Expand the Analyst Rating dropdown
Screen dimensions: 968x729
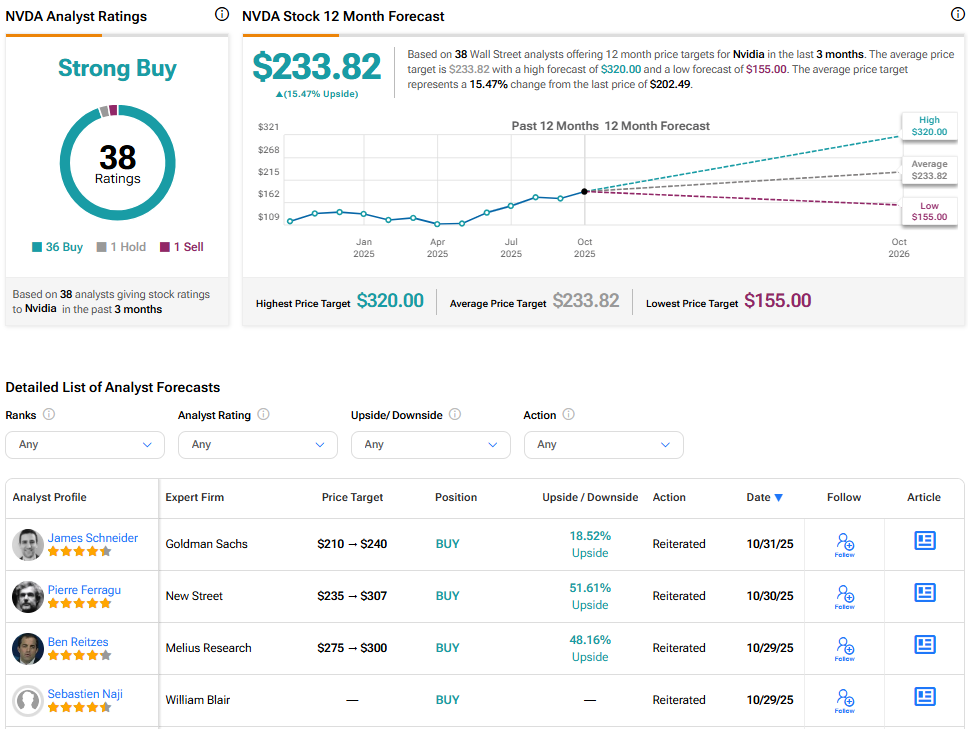pyautogui.click(x=257, y=445)
